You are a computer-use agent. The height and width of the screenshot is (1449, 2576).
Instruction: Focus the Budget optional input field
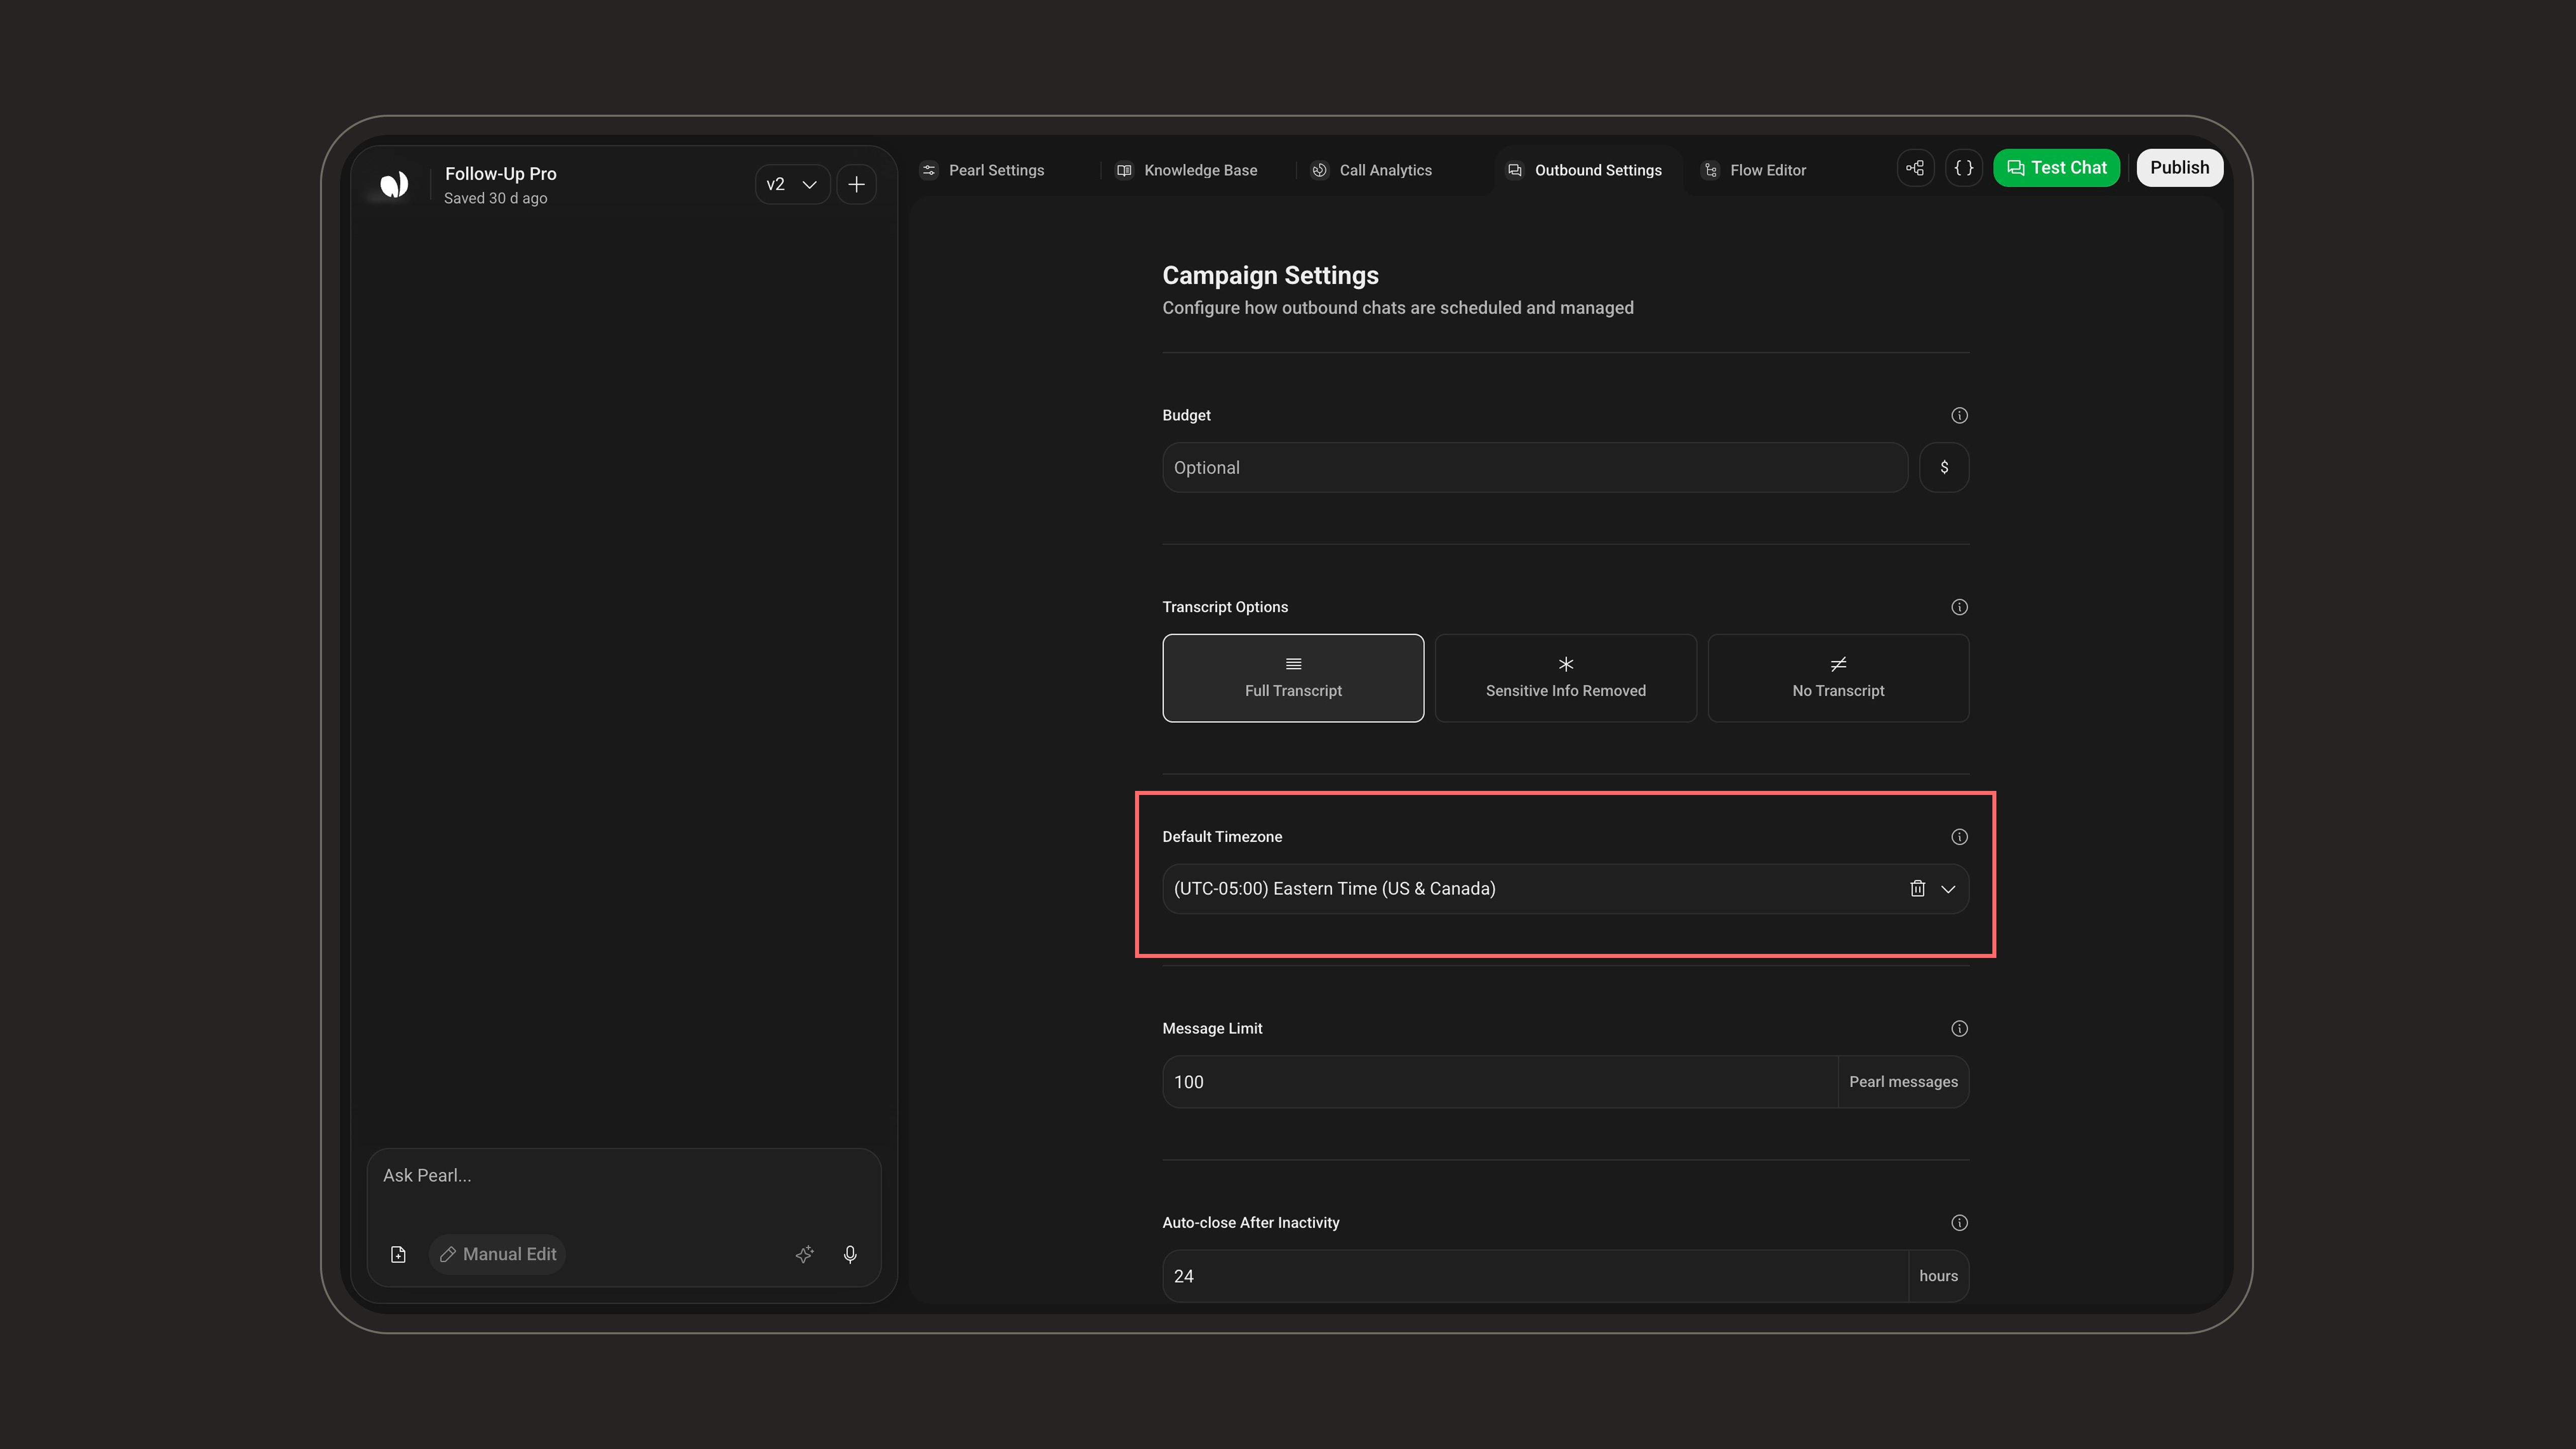point(1535,468)
